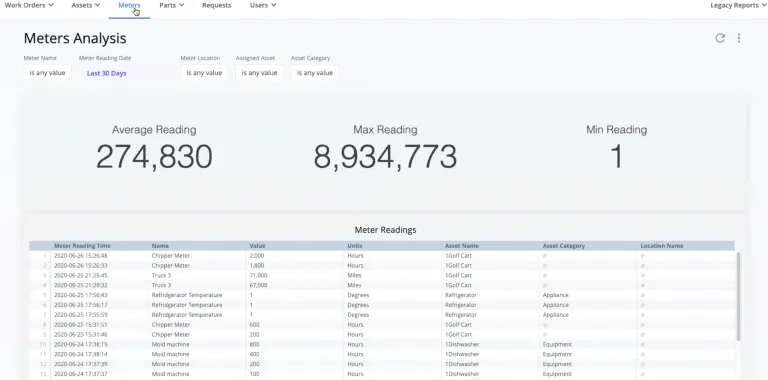Change the Last 30 Days date filter

107,73
